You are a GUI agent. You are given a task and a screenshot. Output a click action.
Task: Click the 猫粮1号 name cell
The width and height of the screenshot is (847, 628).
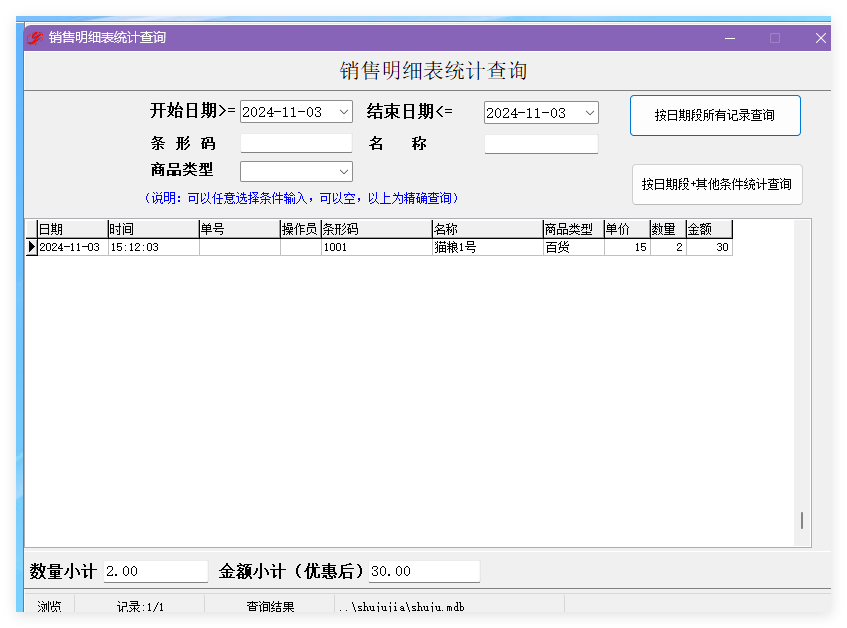coord(488,247)
